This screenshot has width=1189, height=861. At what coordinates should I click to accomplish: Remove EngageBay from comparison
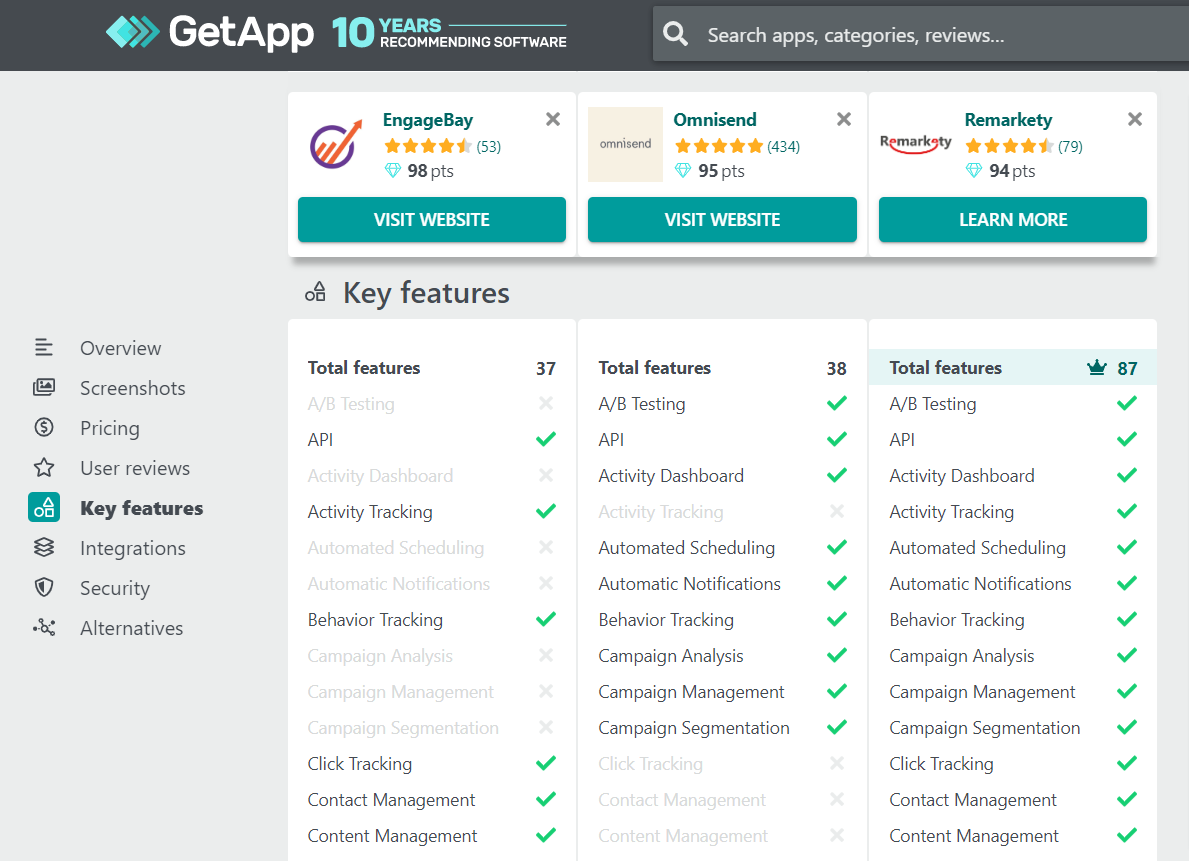[x=553, y=119]
